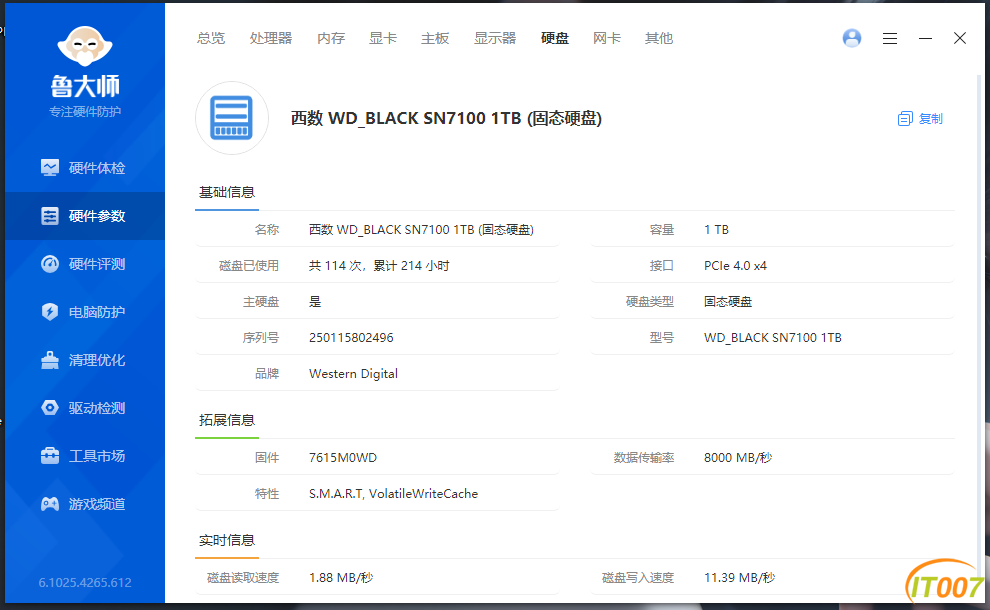Go to 电脑防护 section
The width and height of the screenshot is (990, 610).
pyautogui.click(x=85, y=312)
